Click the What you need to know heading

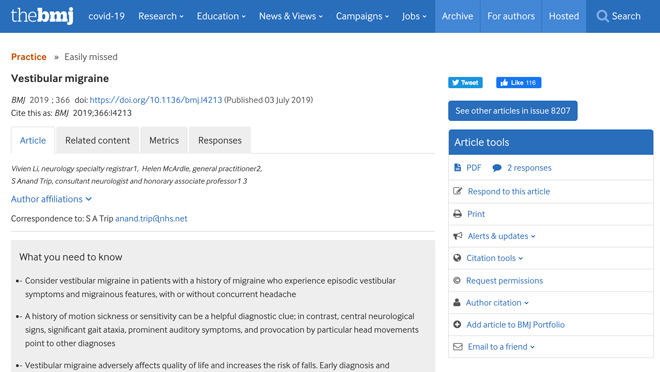click(x=71, y=257)
